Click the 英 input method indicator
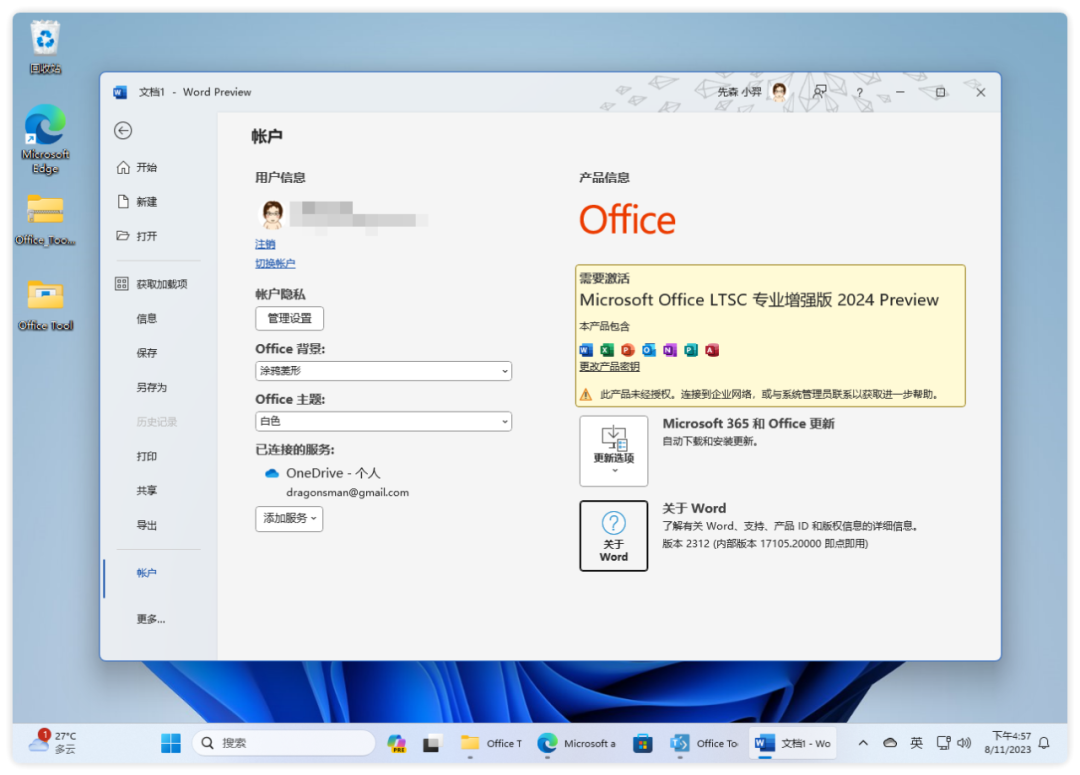 pos(916,743)
